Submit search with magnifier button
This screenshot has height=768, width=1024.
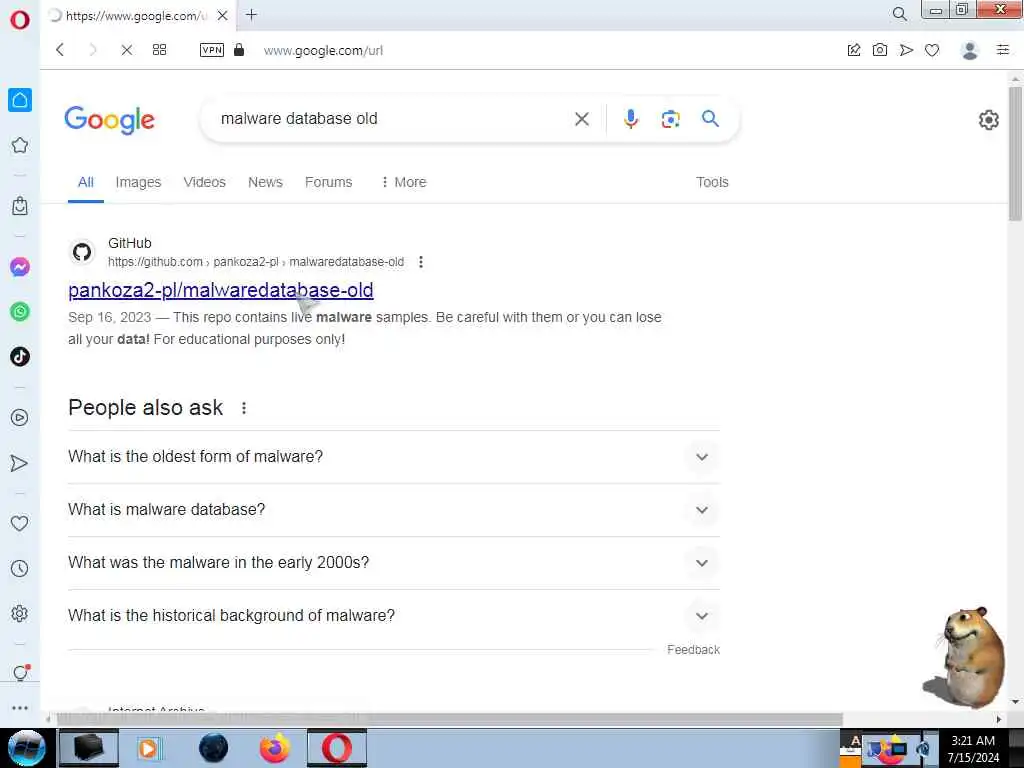tap(711, 118)
